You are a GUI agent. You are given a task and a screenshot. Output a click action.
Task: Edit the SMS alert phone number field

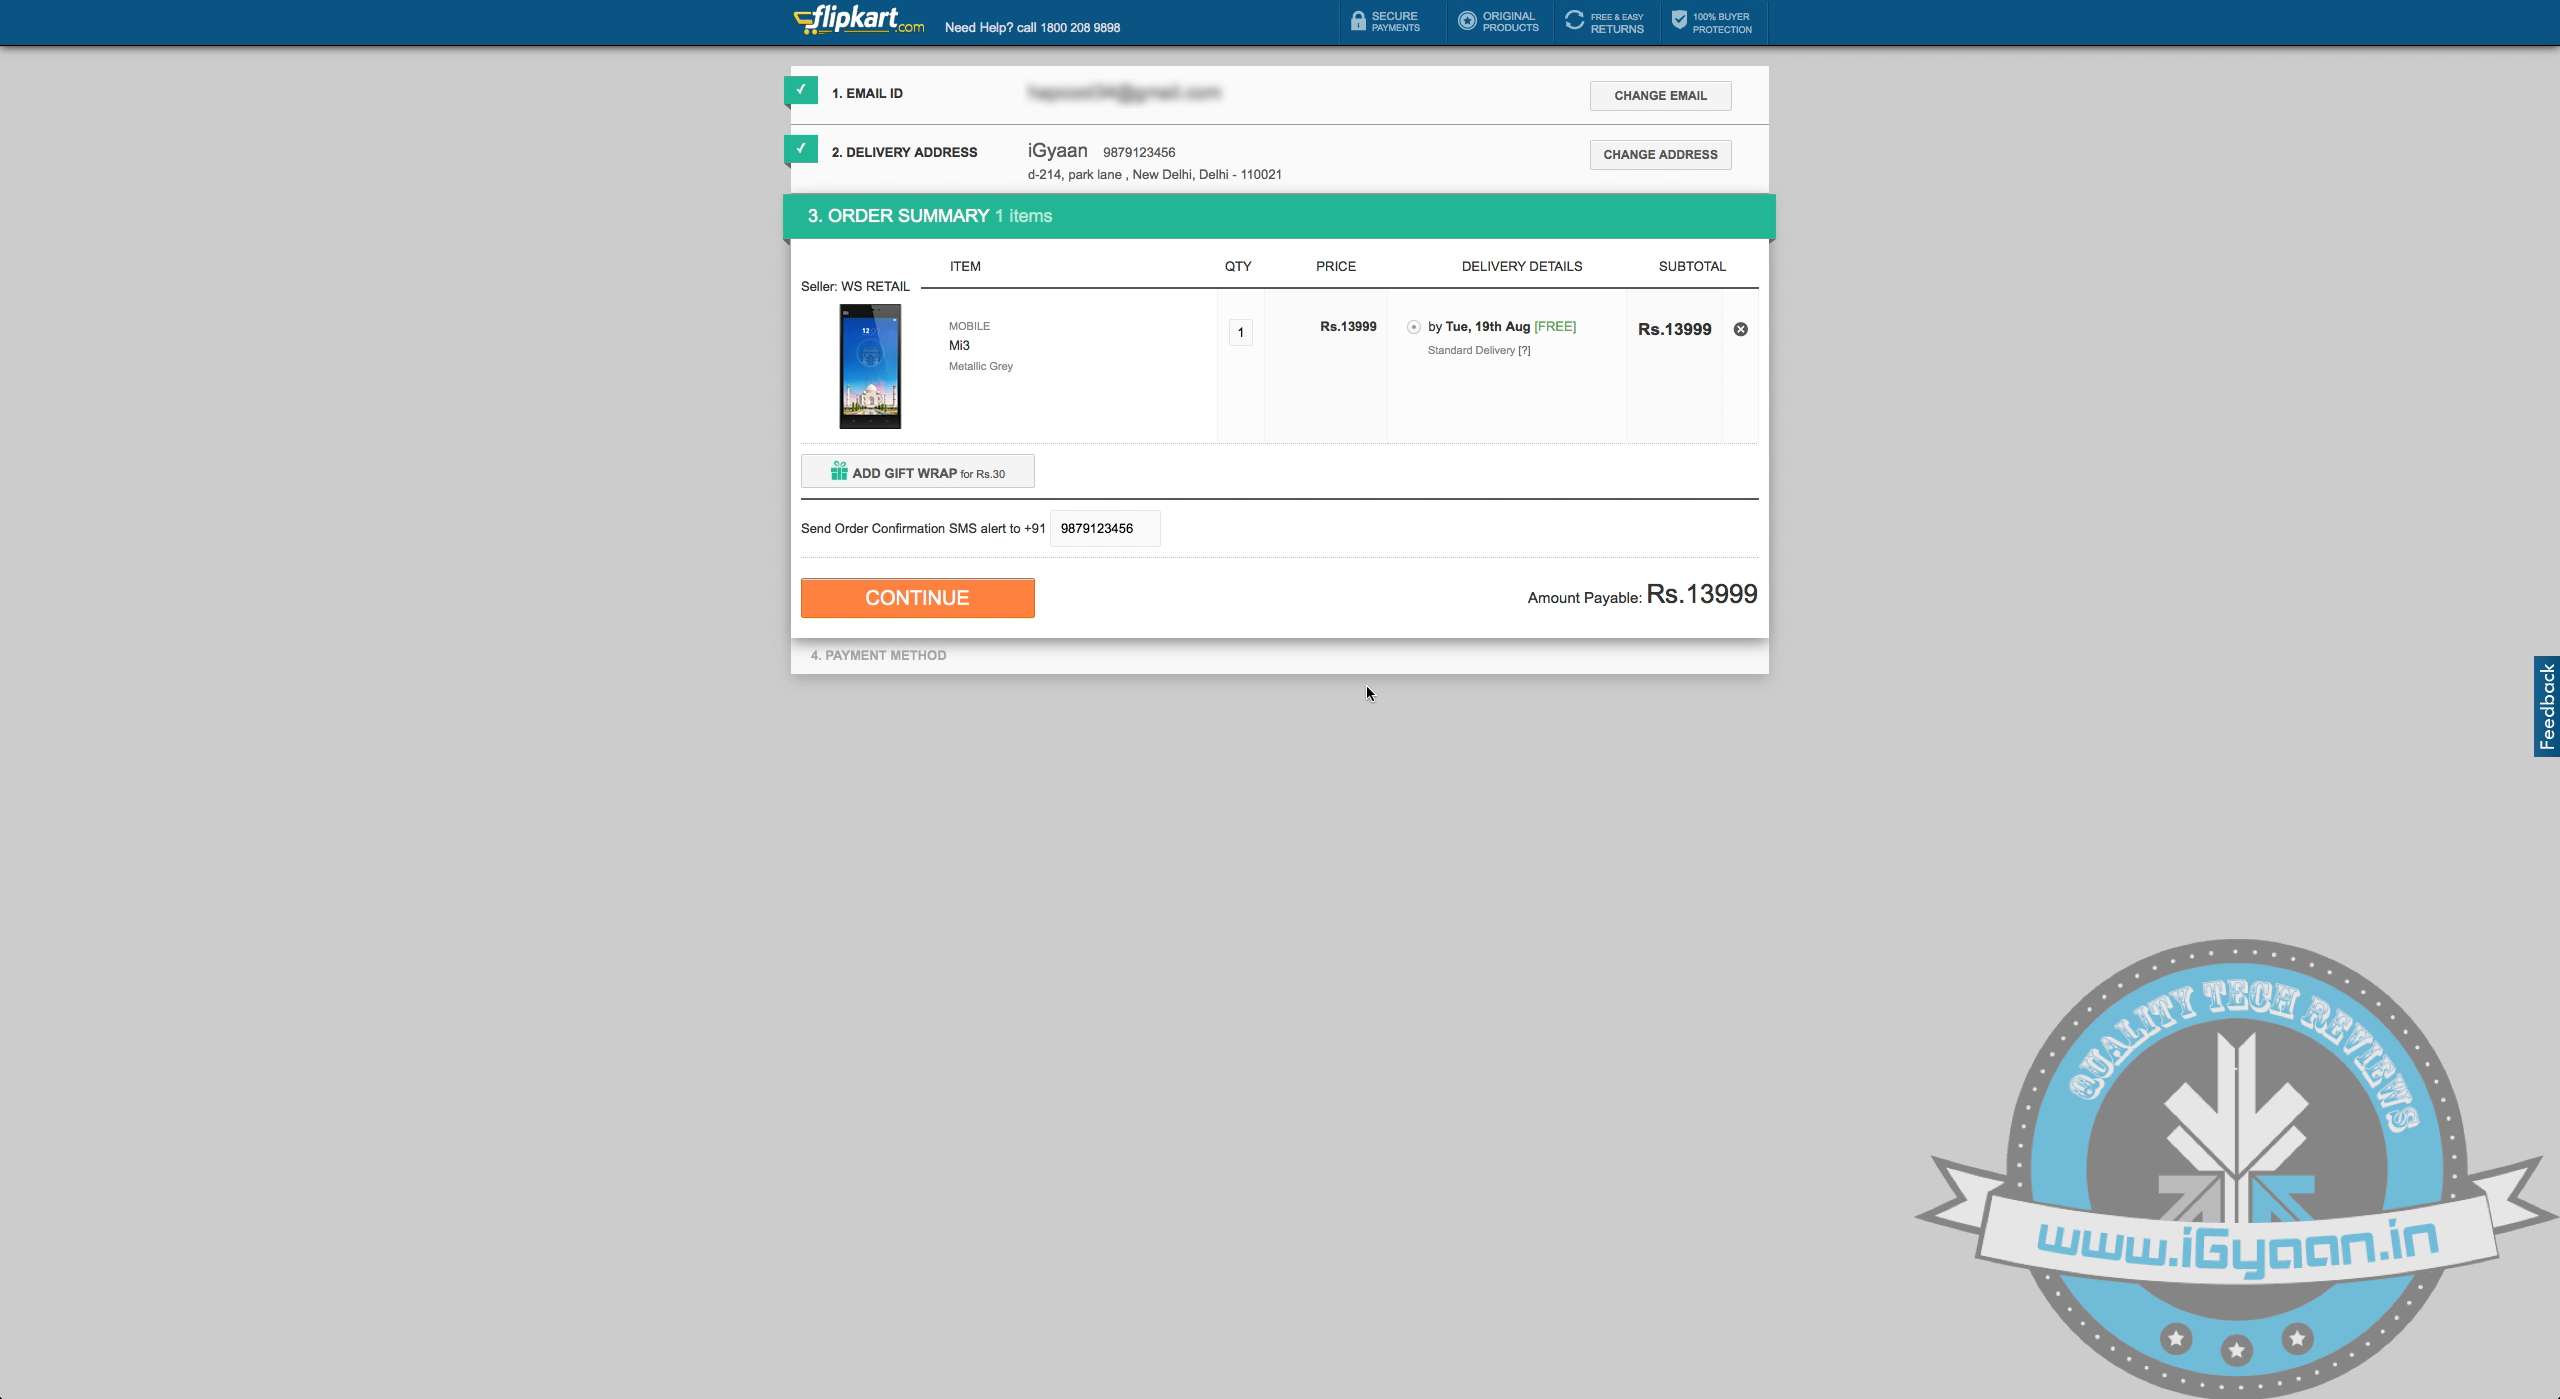coord(1104,528)
